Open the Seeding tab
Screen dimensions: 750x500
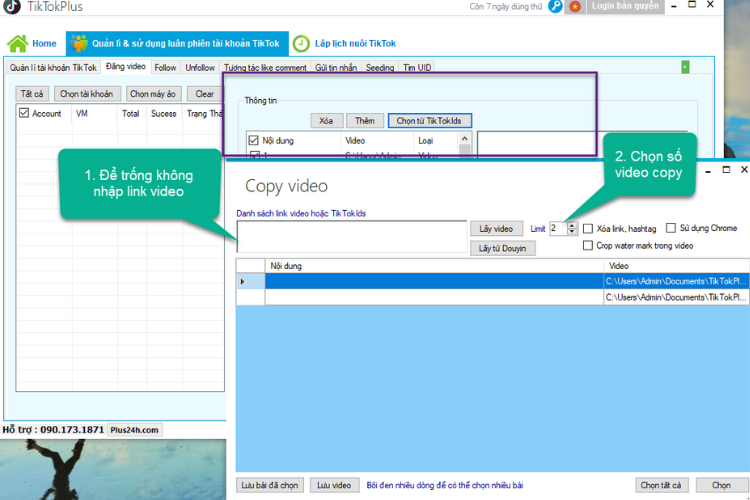pyautogui.click(x=380, y=67)
